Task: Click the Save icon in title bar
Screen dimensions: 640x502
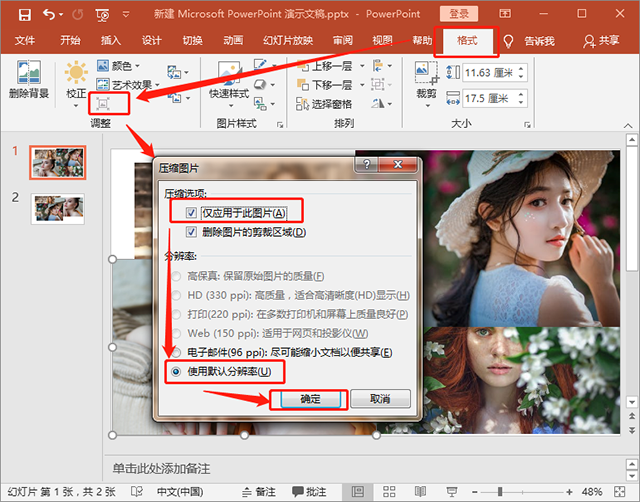Action: pos(24,15)
